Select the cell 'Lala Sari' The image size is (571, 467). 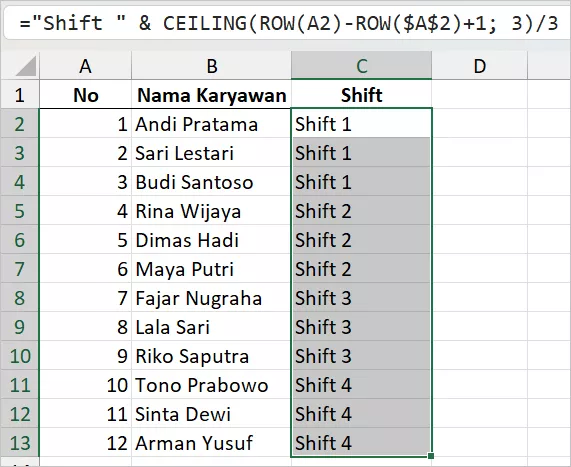(x=211, y=327)
